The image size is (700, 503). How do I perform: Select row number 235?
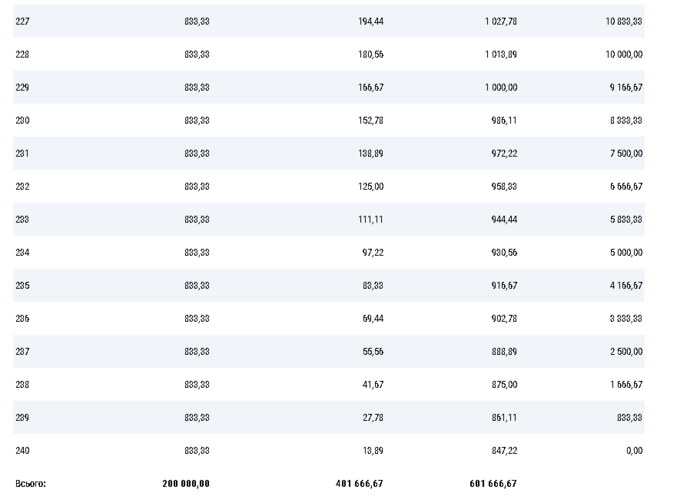pyautogui.click(x=23, y=285)
